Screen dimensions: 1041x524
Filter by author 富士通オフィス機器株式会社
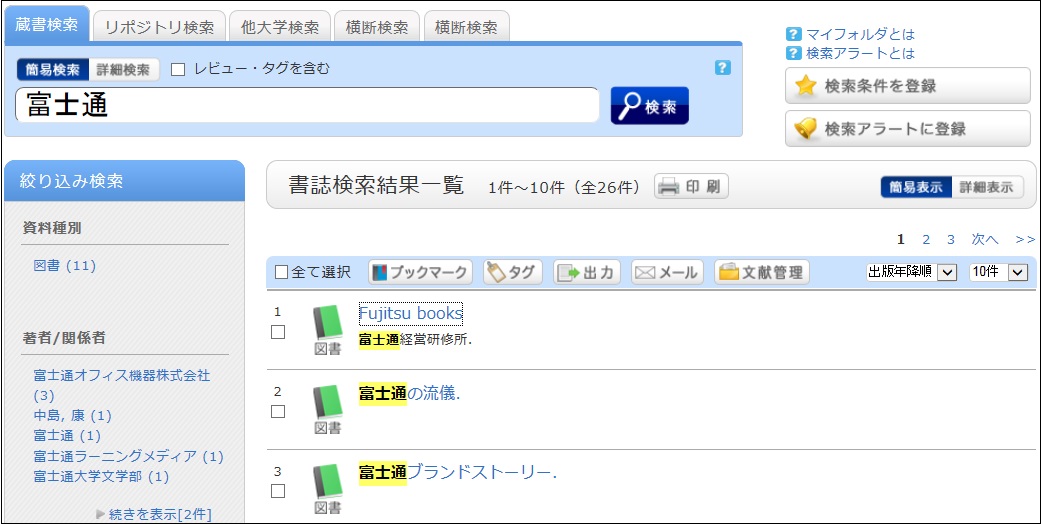point(121,385)
